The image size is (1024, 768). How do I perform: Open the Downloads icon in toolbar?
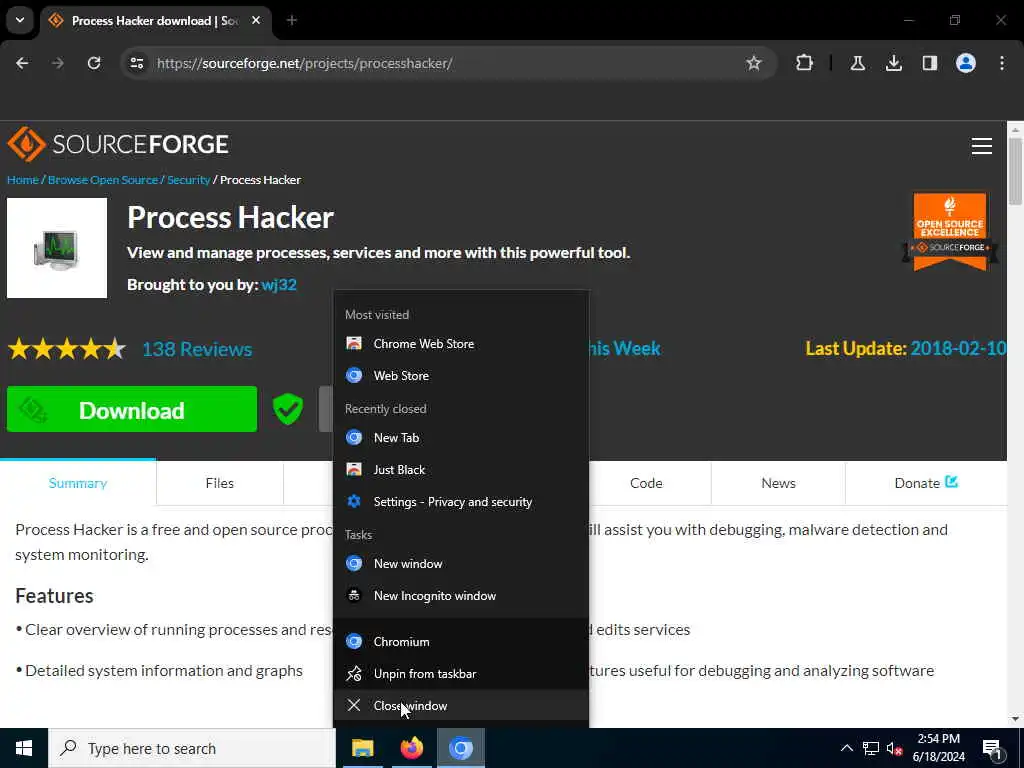click(893, 63)
